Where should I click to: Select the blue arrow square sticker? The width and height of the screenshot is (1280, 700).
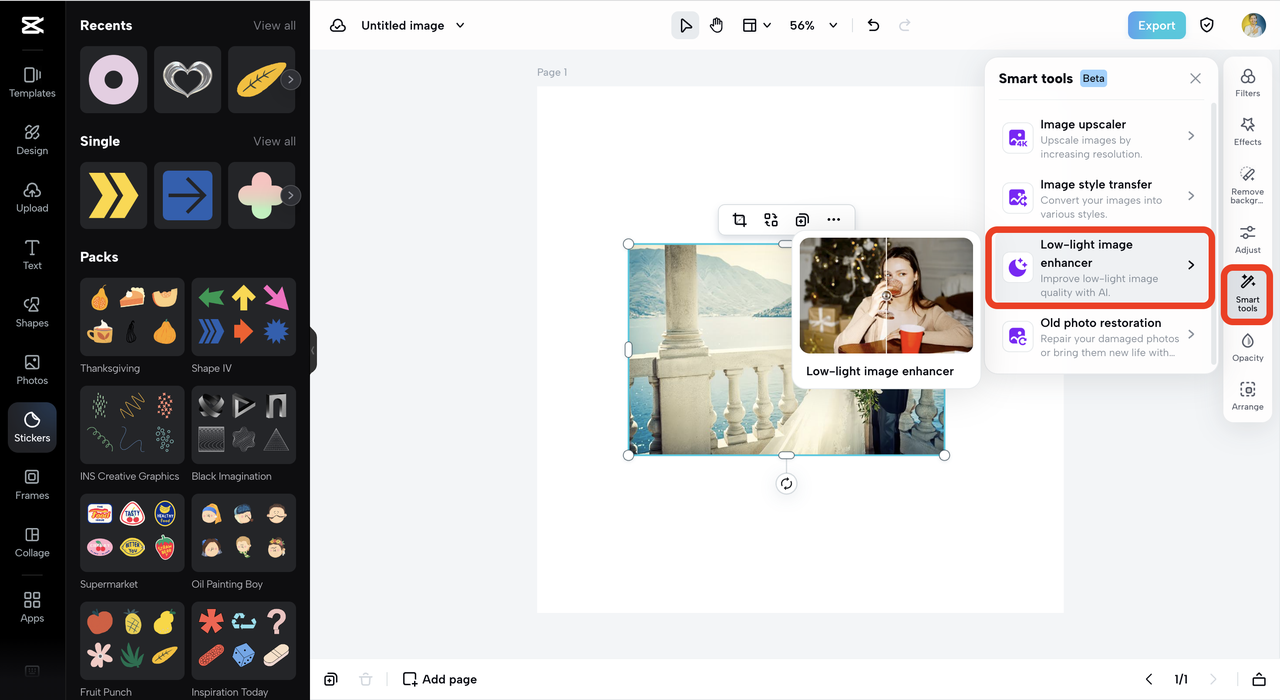click(187, 195)
